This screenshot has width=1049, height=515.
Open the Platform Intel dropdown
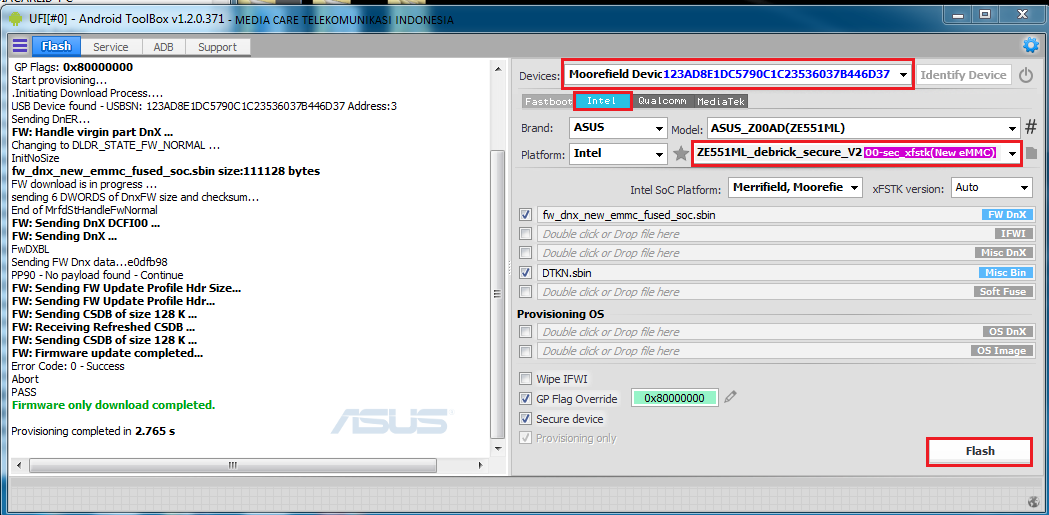(x=617, y=153)
